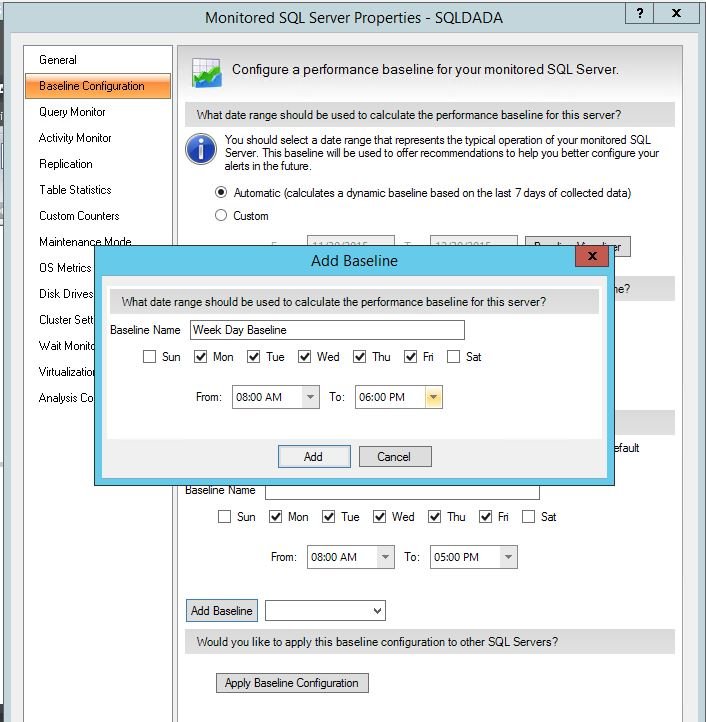Image resolution: width=706 pixels, height=722 pixels.
Task: Click the help question mark button
Action: click(639, 13)
